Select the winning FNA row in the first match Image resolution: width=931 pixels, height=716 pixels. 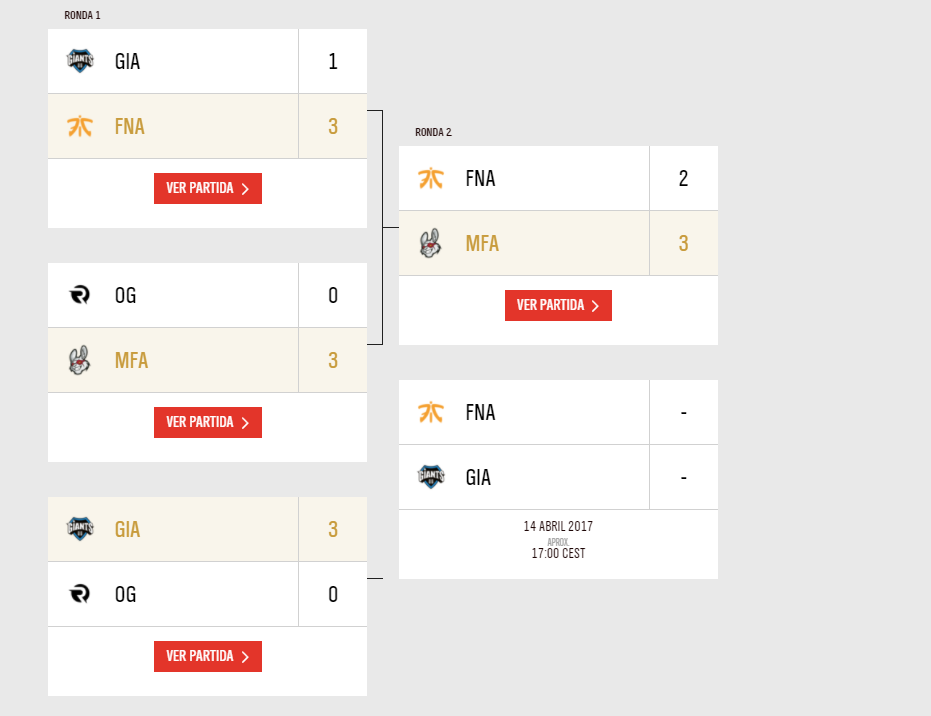click(207, 126)
